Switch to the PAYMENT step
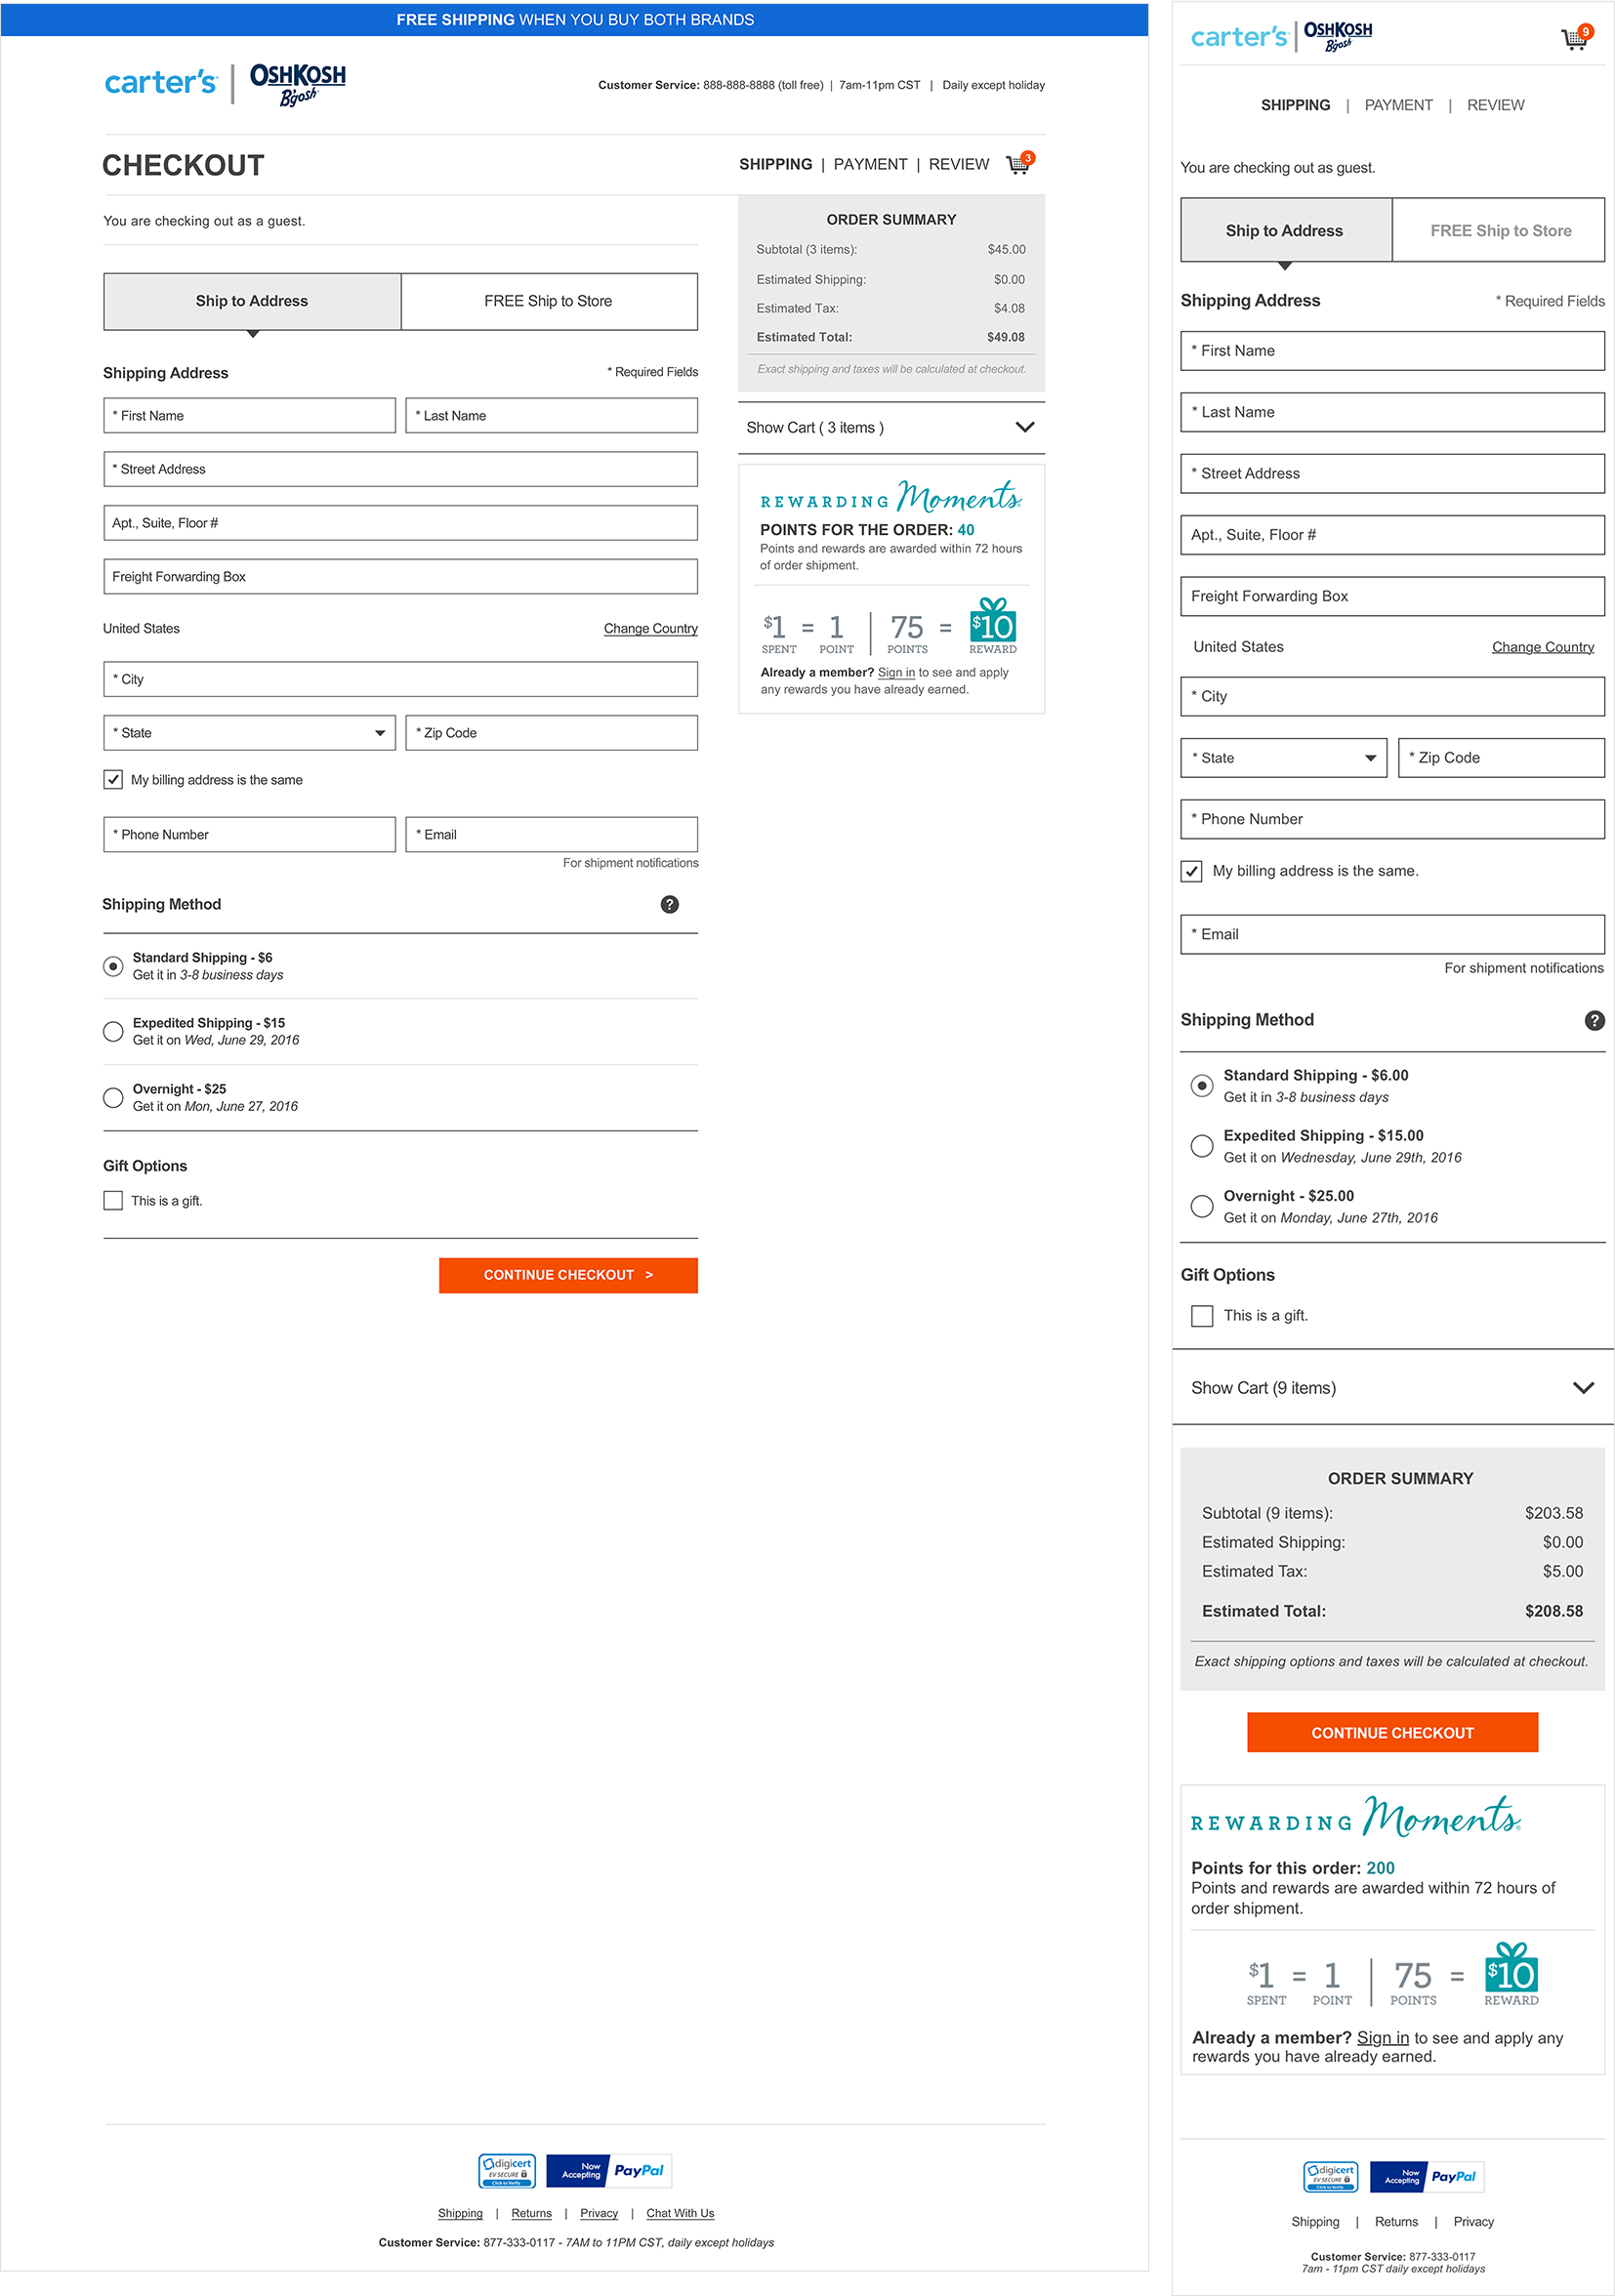This screenshot has height=2296, width=1615. pos(869,164)
